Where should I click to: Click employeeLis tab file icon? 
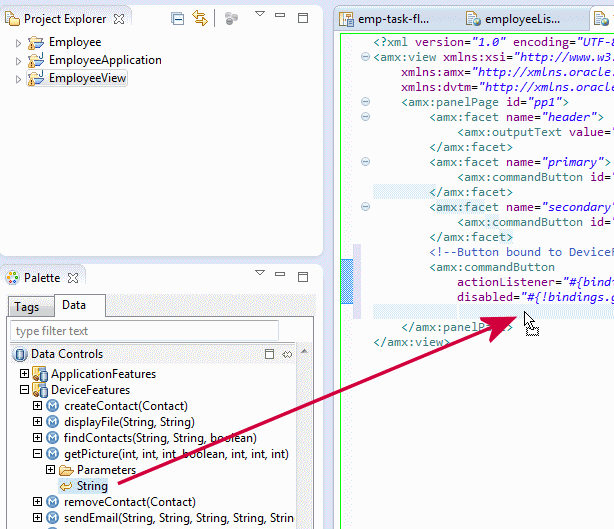tap(473, 19)
